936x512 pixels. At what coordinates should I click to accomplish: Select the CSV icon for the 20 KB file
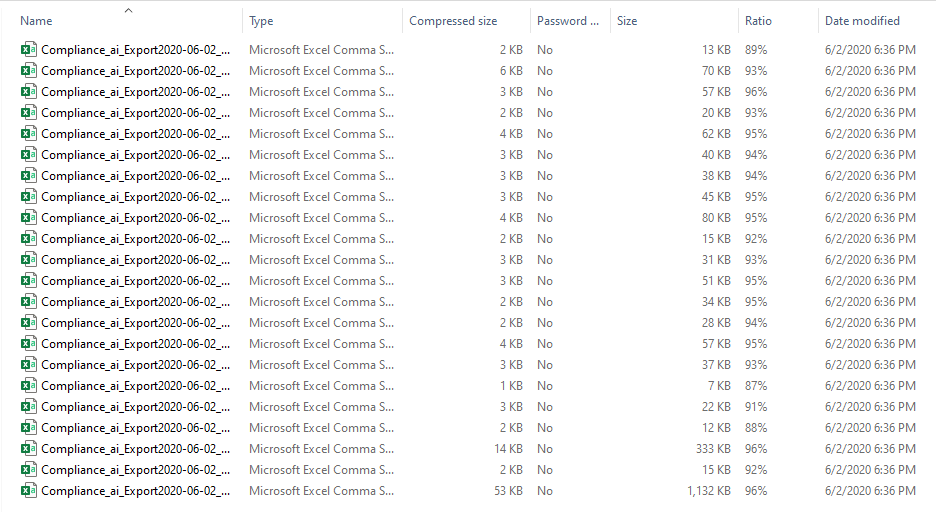[x=28, y=113]
